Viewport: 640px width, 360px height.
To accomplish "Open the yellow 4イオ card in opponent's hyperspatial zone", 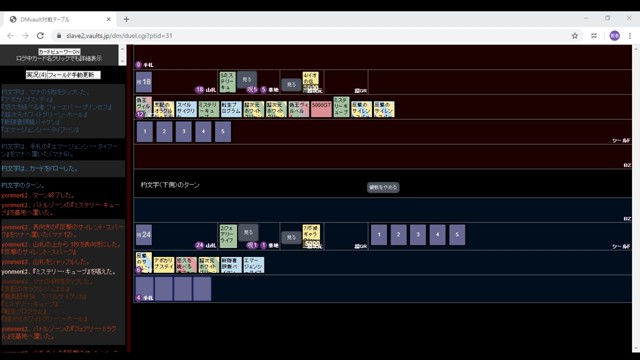I will point(311,82).
